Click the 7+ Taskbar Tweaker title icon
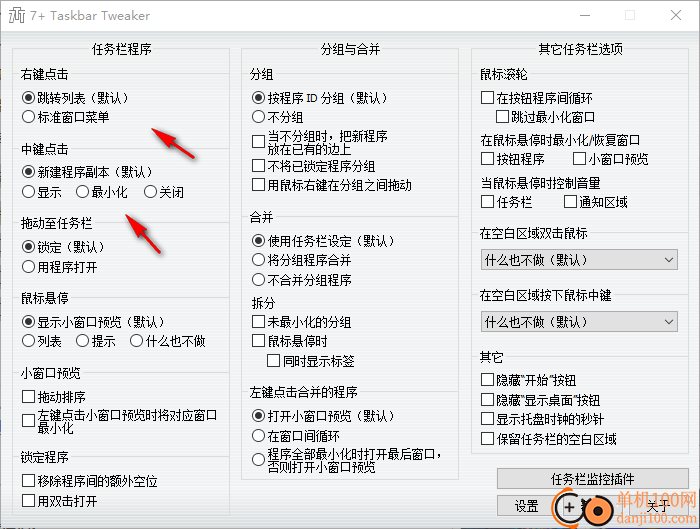 pos(17,16)
